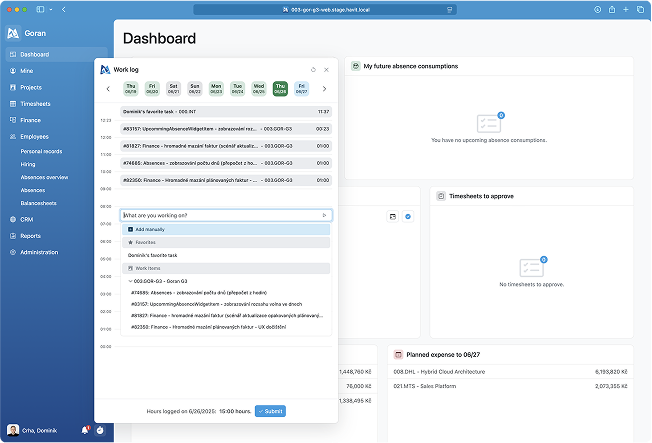Open the Dominik's favorite task 11:37 entry
652x443 pixels.
[226, 112]
